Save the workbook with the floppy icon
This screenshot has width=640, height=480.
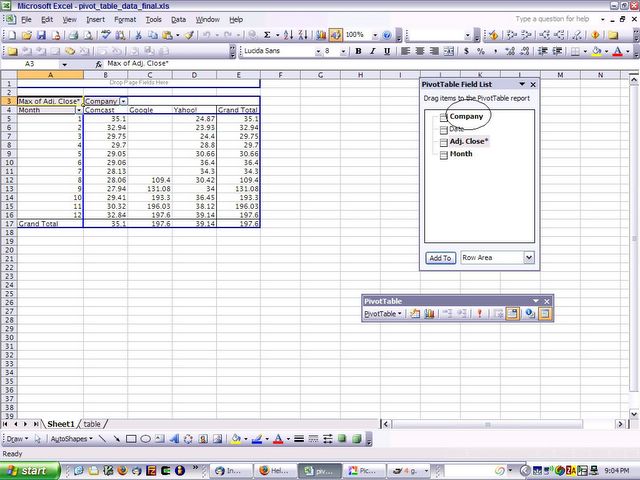click(41, 36)
